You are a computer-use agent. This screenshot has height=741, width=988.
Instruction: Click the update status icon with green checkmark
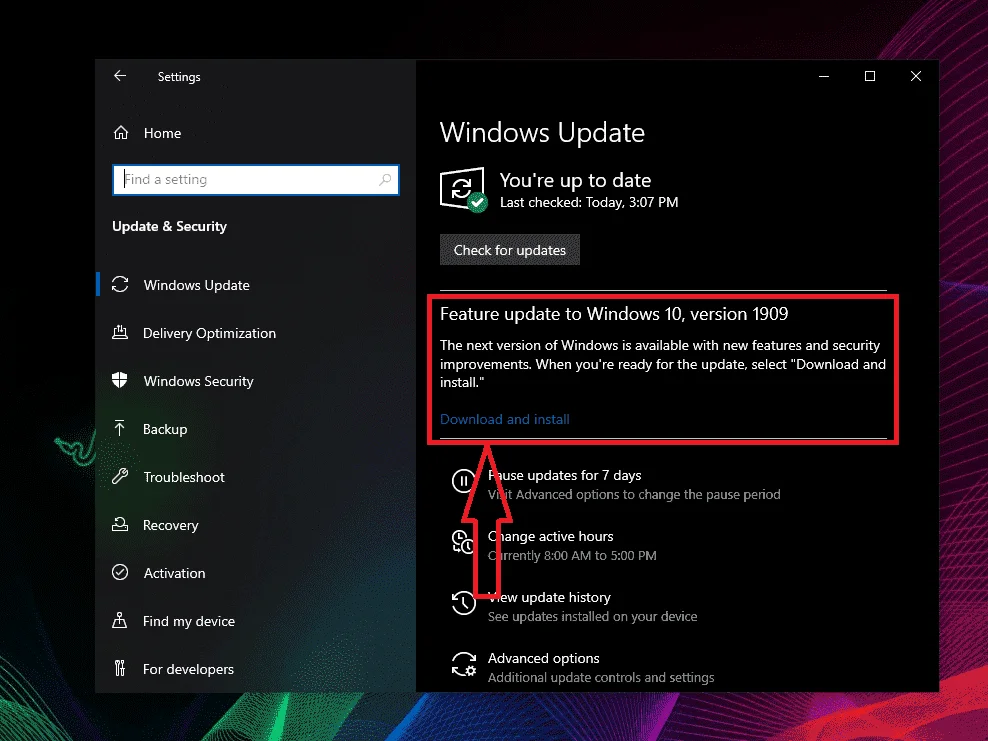pyautogui.click(x=463, y=189)
